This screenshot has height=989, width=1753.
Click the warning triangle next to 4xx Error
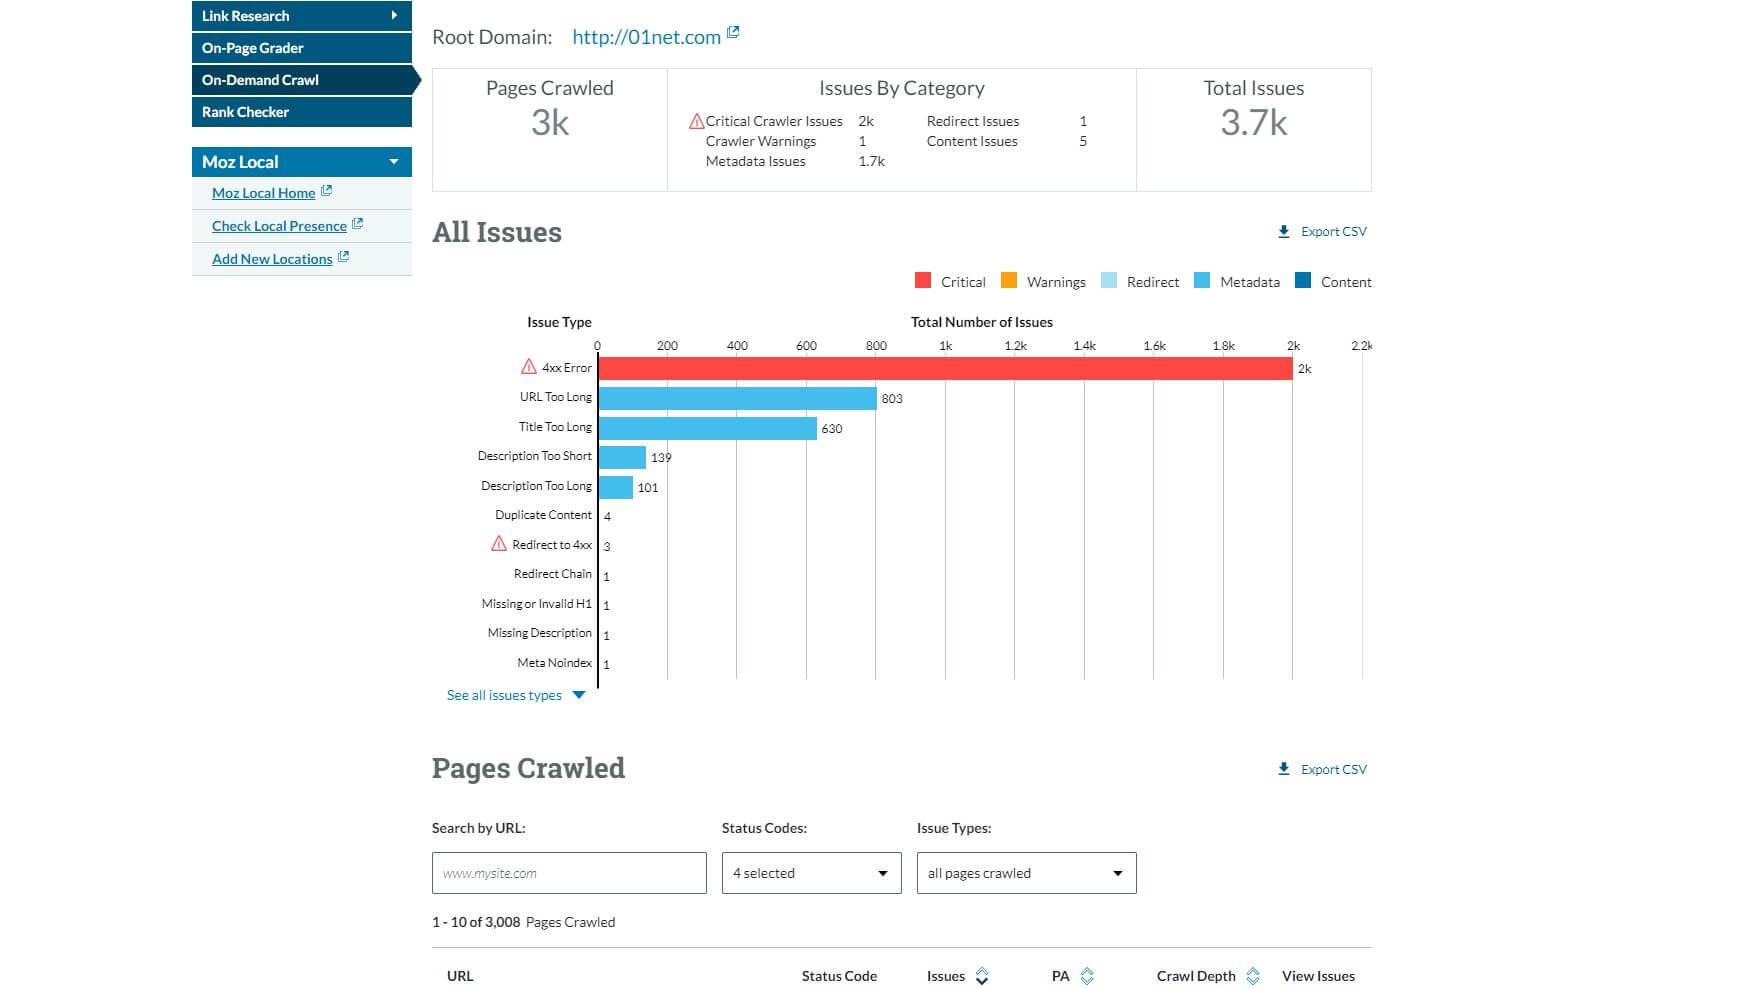pyautogui.click(x=529, y=367)
